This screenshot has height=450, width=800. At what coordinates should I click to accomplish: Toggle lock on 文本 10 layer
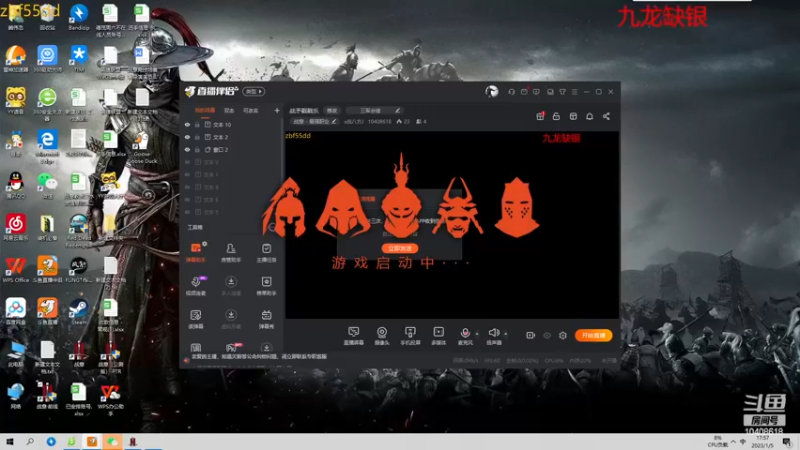coord(197,124)
